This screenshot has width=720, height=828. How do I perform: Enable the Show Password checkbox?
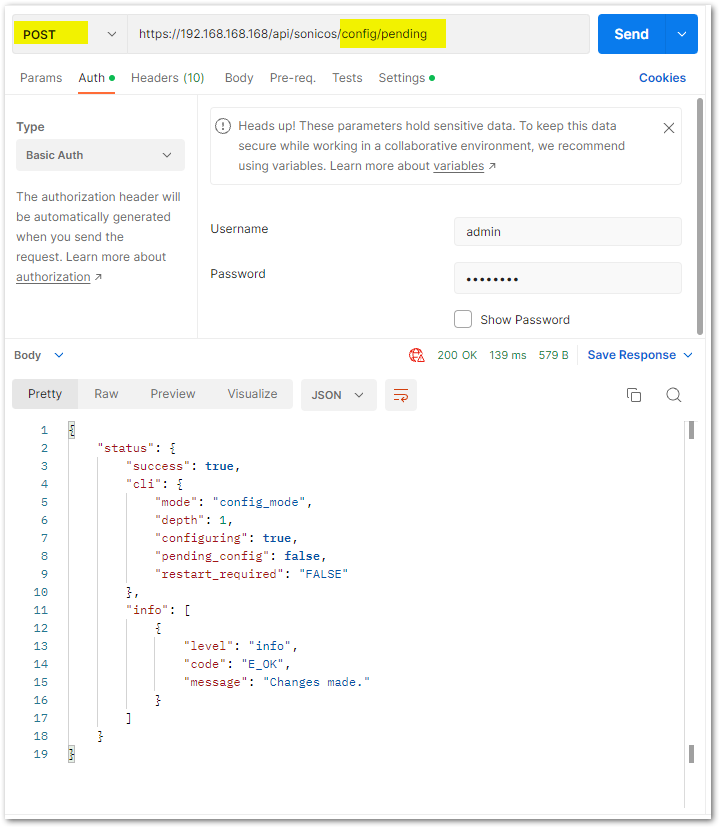(463, 319)
